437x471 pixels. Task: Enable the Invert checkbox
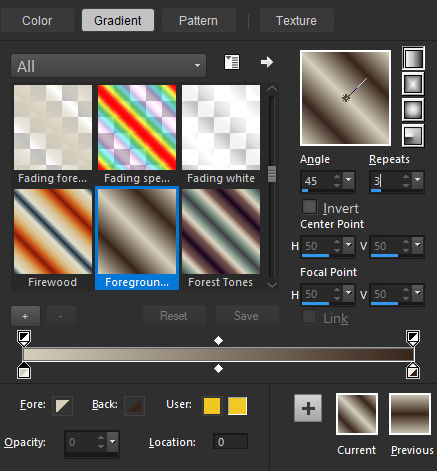309,207
